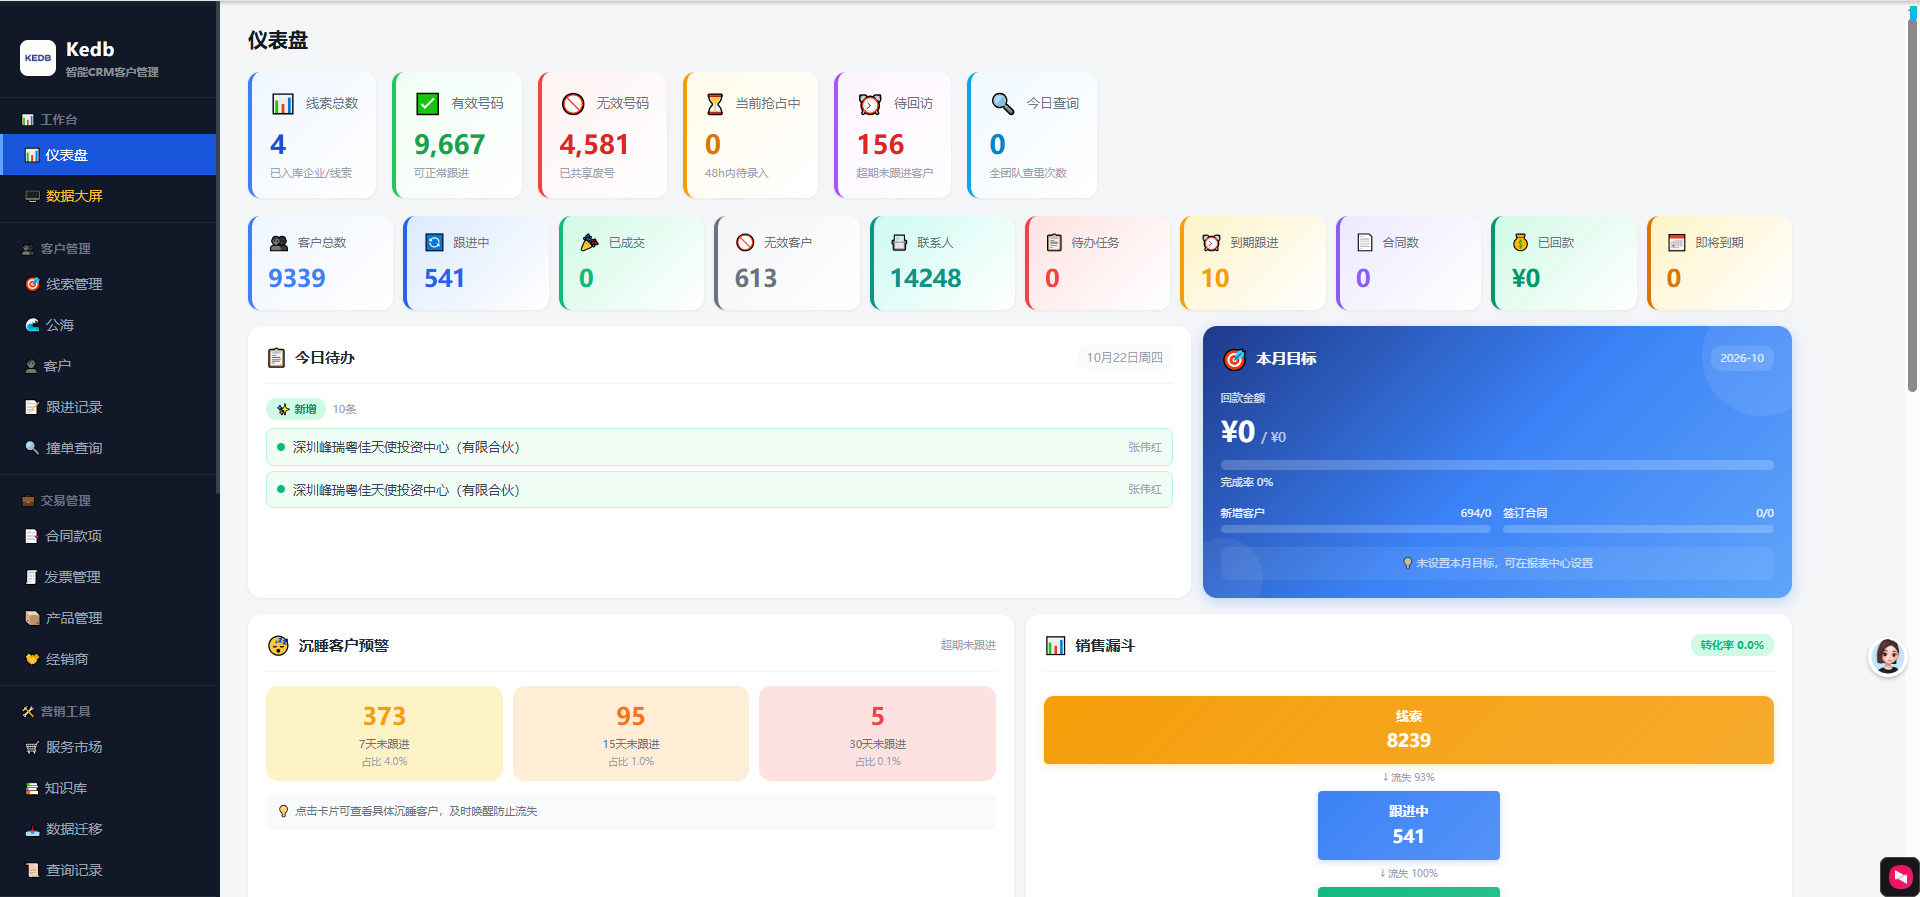This screenshot has width=1920, height=897.
Task: Click the 线索总数 bar chart icon
Action: [283, 104]
